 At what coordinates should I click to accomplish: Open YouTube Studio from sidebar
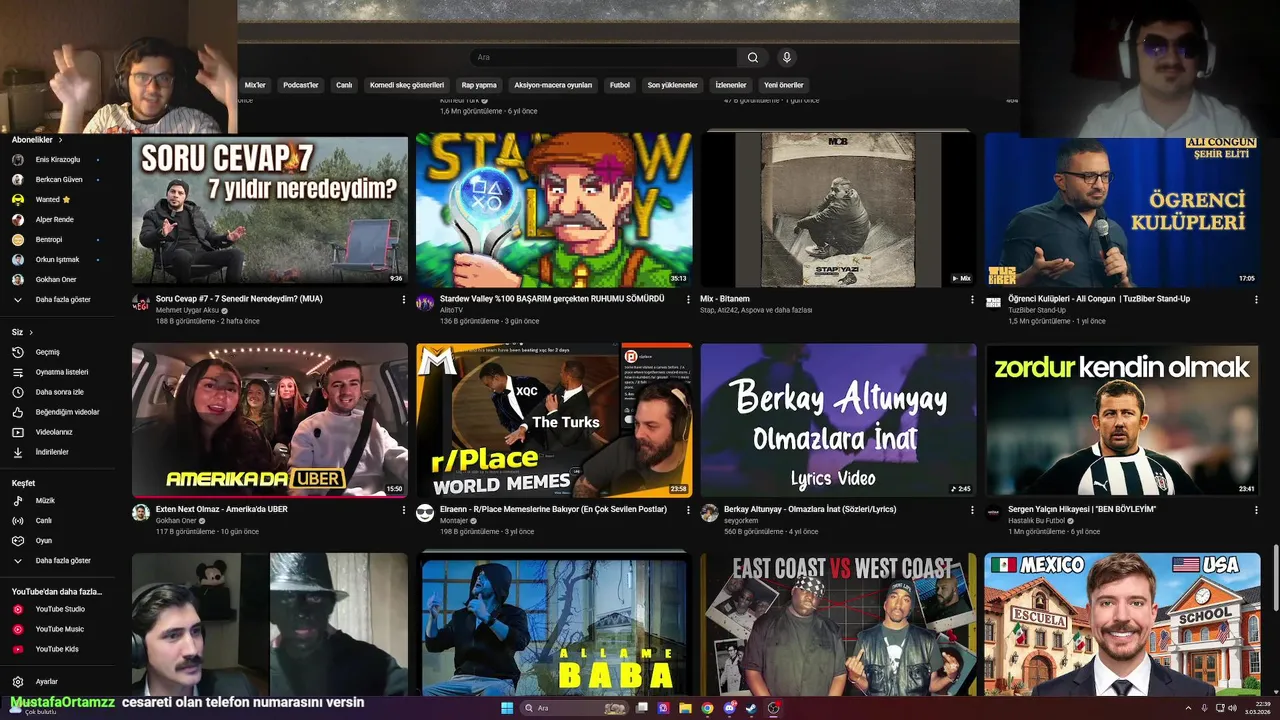click(48, 609)
